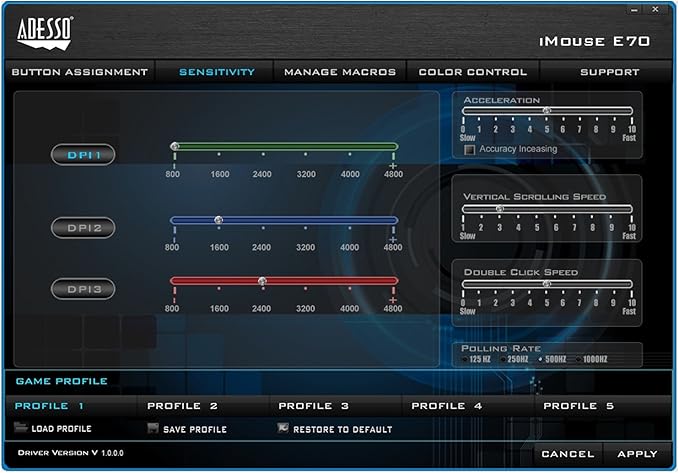The height and width of the screenshot is (473, 679).
Task: Enable the Accuracy Inceasing checkbox
Action: tap(469, 150)
